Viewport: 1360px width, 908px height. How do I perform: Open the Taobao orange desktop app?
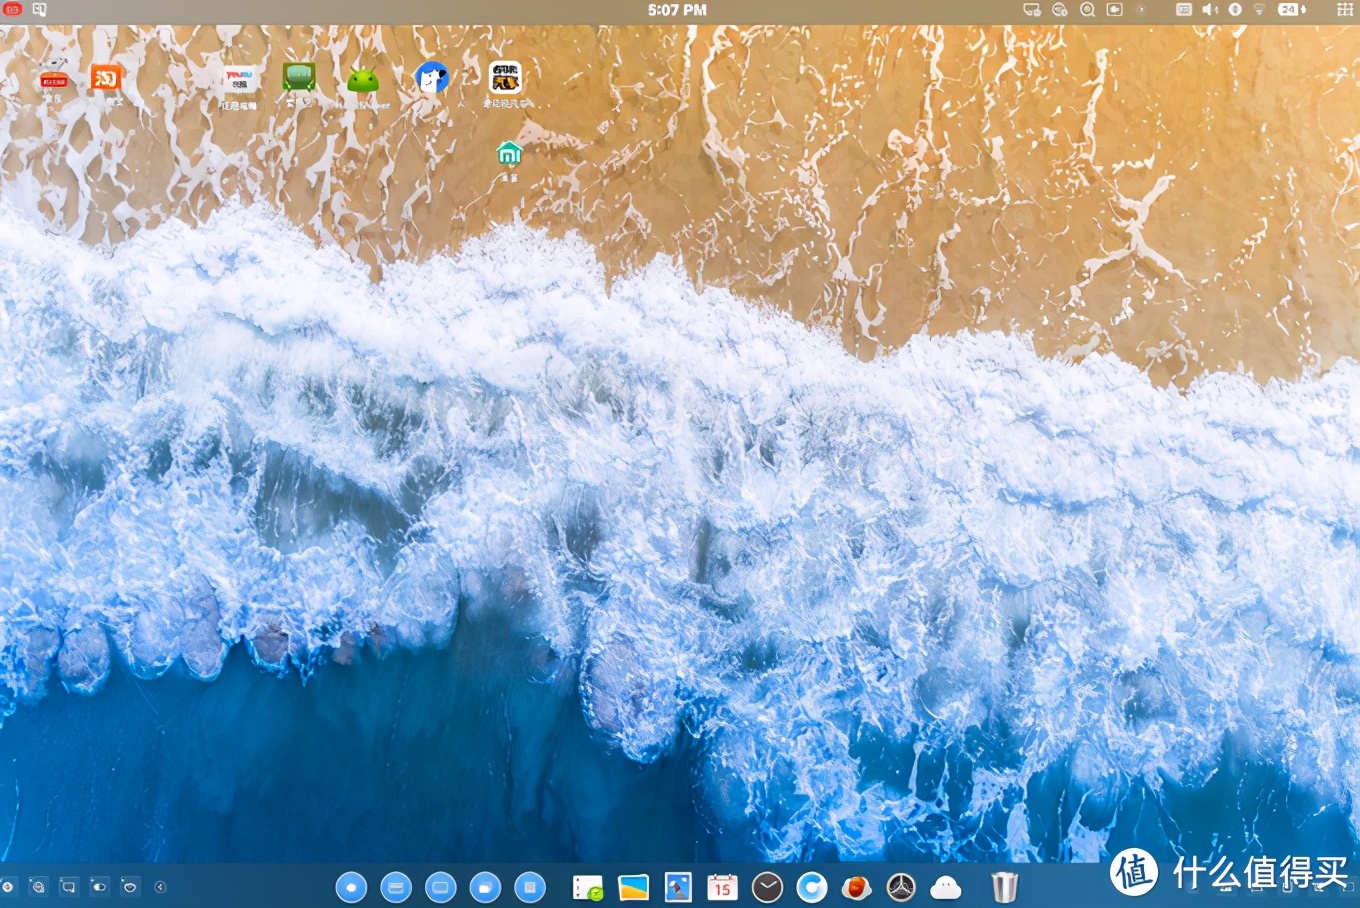(106, 78)
